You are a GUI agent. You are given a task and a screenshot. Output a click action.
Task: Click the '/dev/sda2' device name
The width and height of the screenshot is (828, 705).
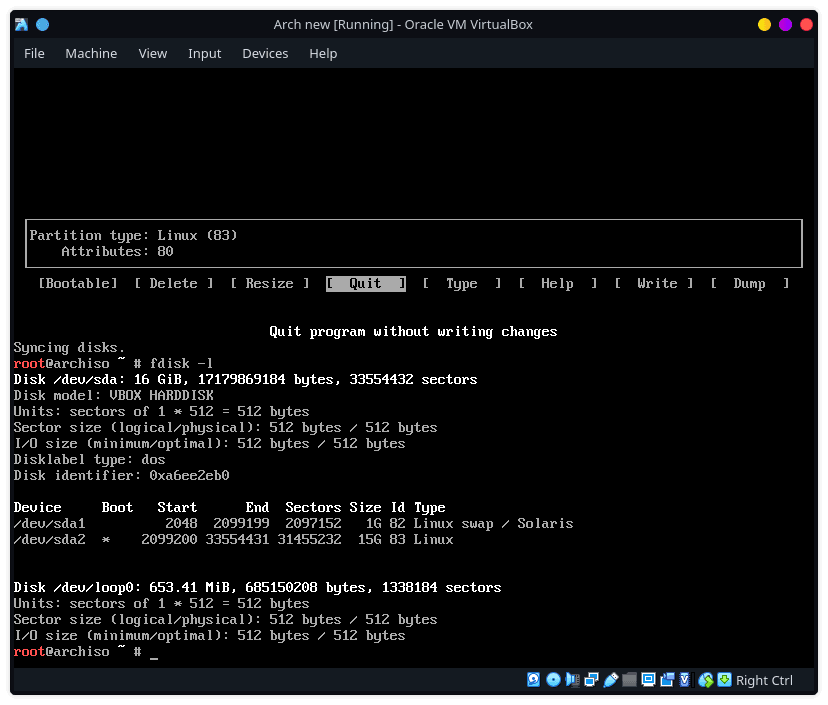coord(50,539)
